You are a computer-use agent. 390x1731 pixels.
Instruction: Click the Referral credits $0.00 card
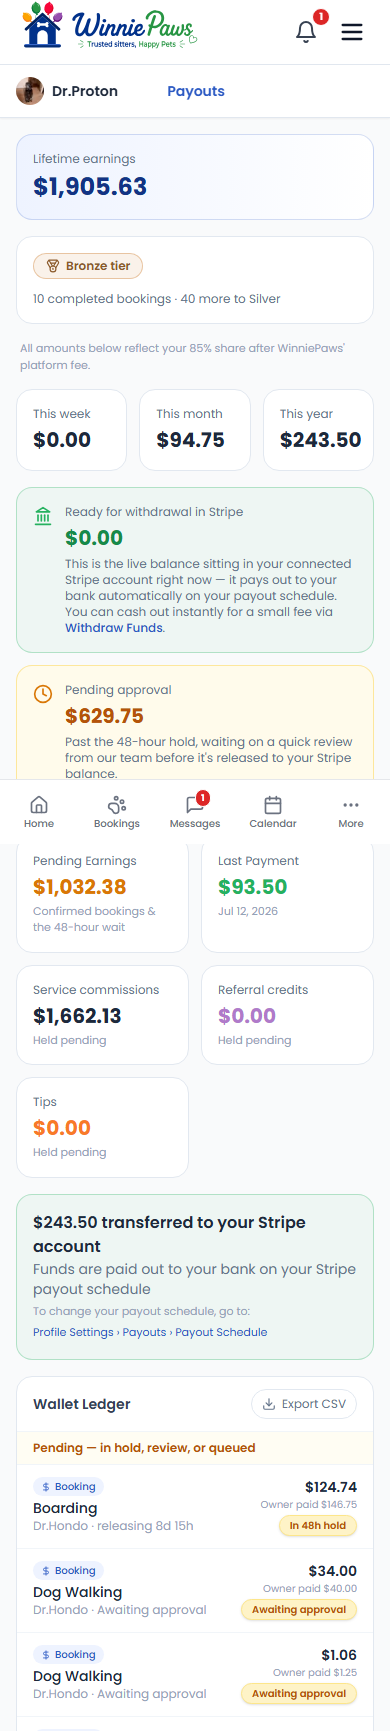click(287, 1015)
